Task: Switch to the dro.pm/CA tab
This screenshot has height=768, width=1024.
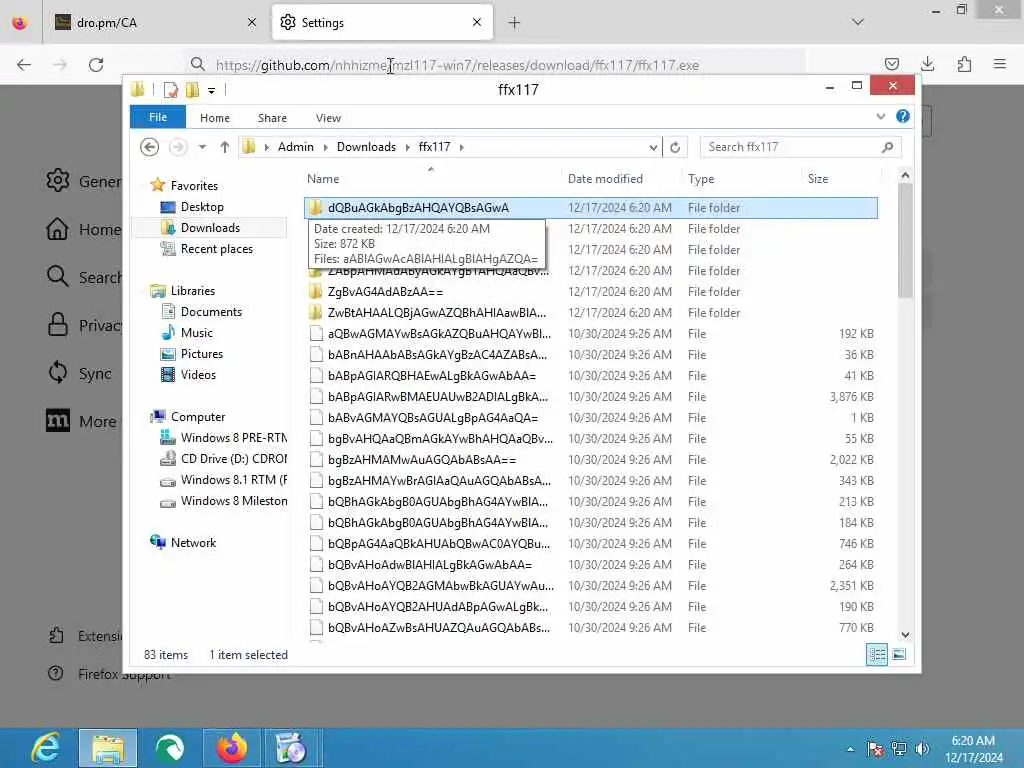Action: click(x=155, y=22)
